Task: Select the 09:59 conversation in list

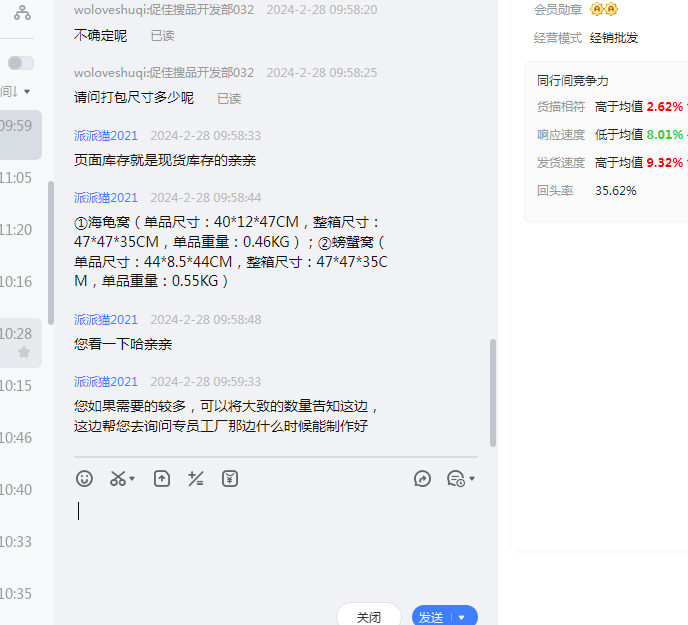Action: (21, 134)
